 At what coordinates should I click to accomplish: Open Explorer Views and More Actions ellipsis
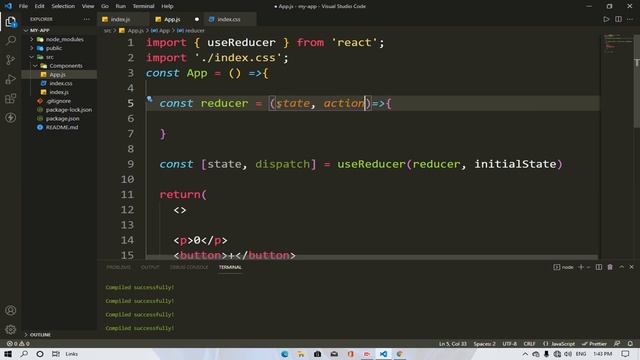coord(87,19)
